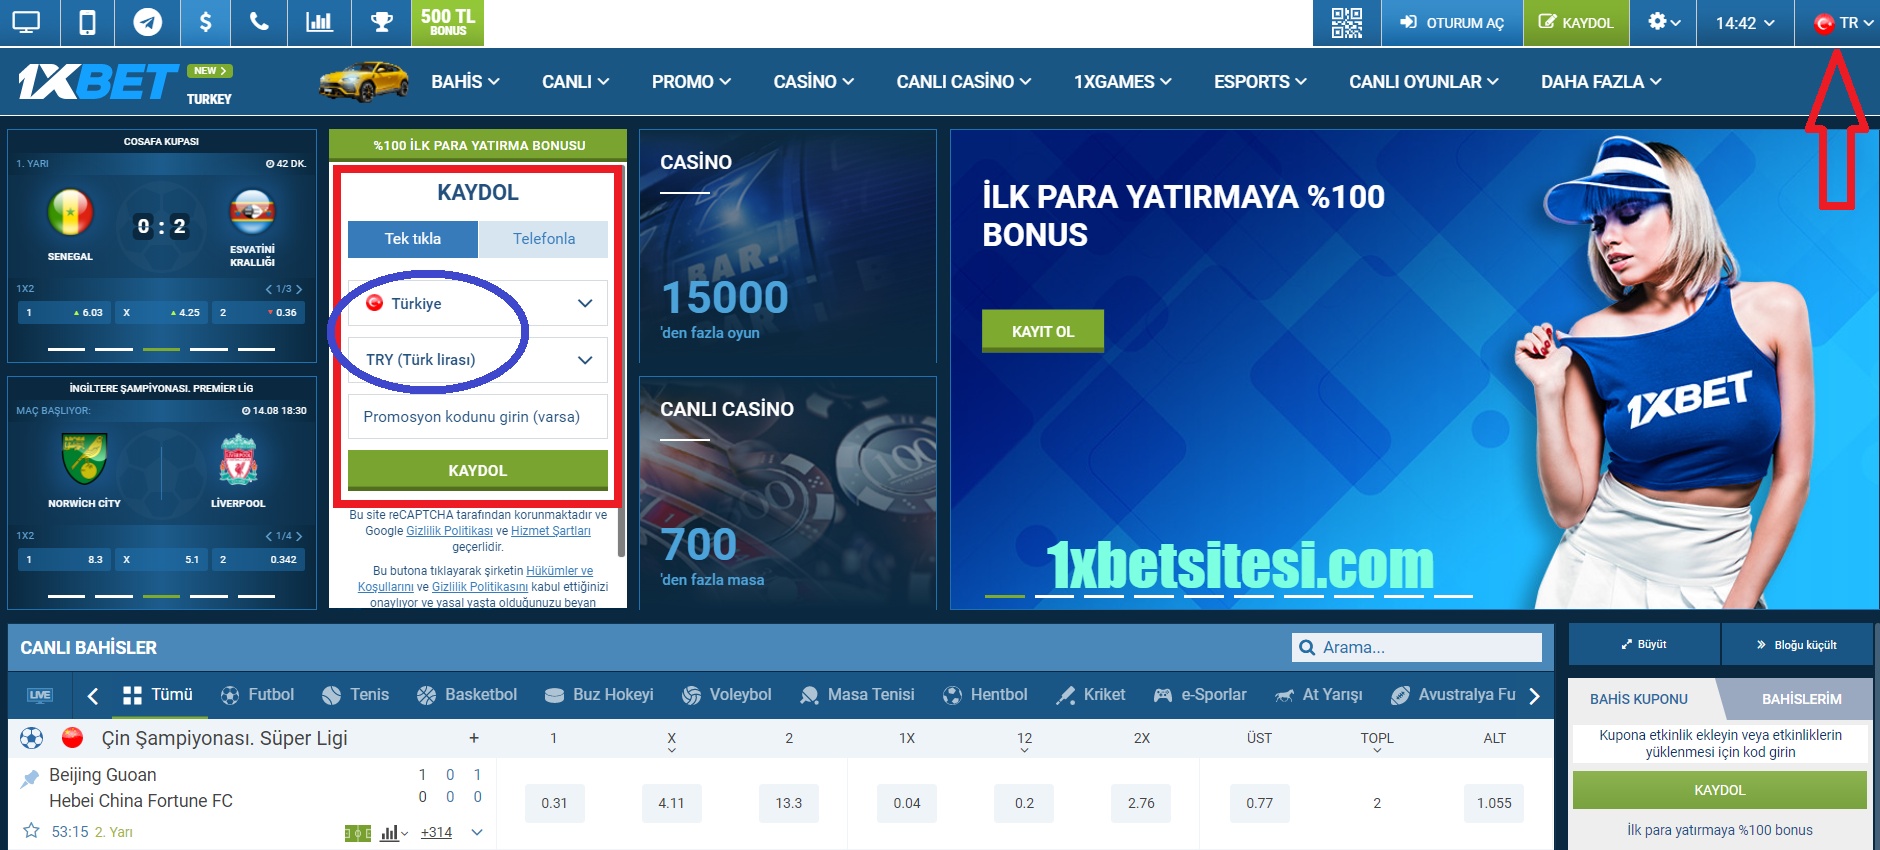This screenshot has height=850, width=1880.
Task: Open the ESPORTS menu
Action: pyautogui.click(x=1260, y=82)
